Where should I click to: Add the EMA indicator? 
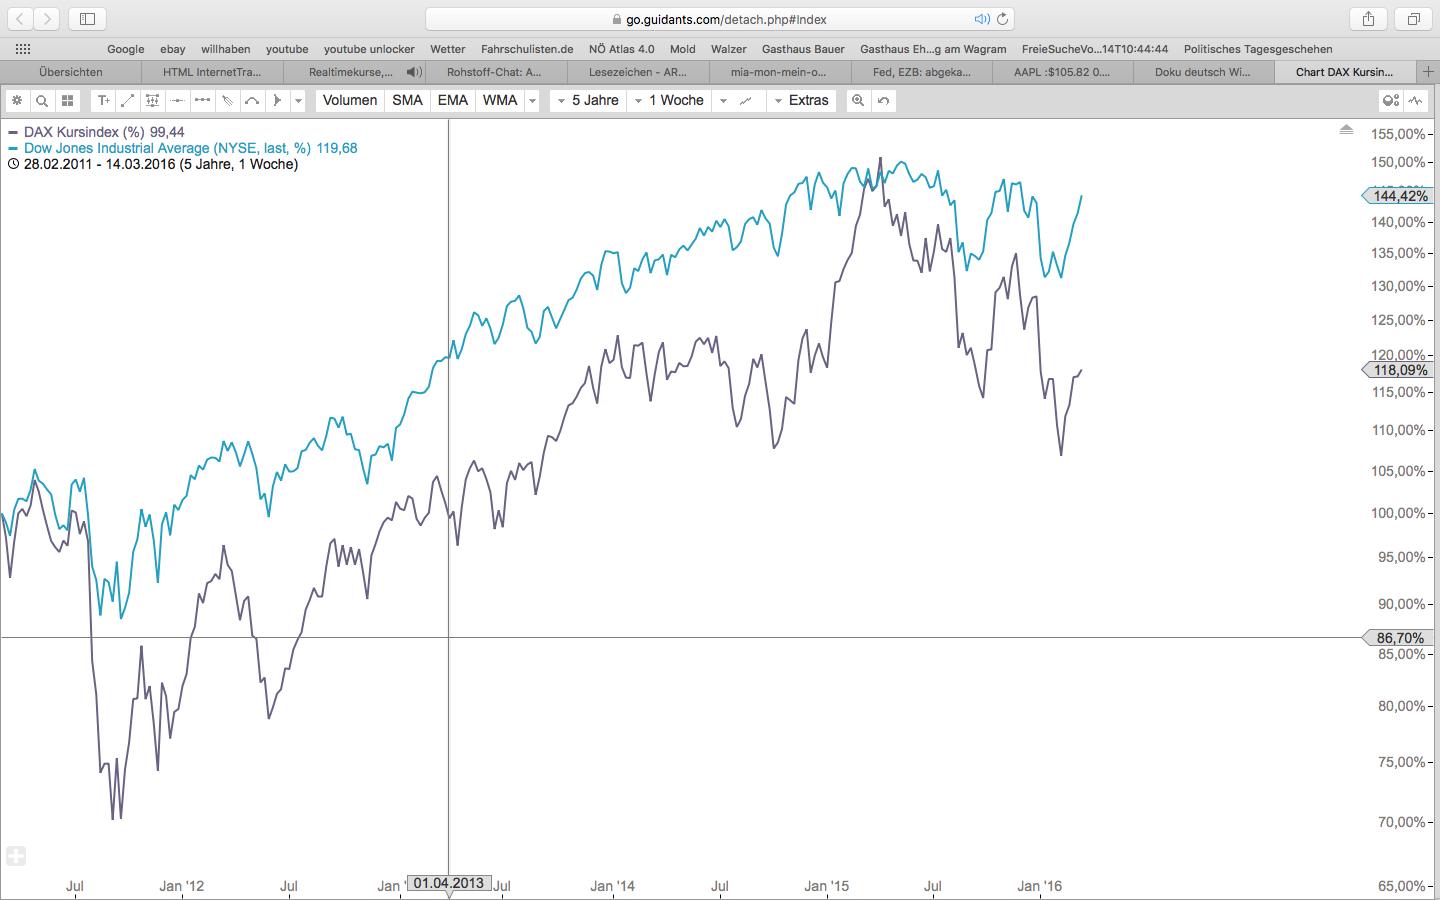pos(453,100)
